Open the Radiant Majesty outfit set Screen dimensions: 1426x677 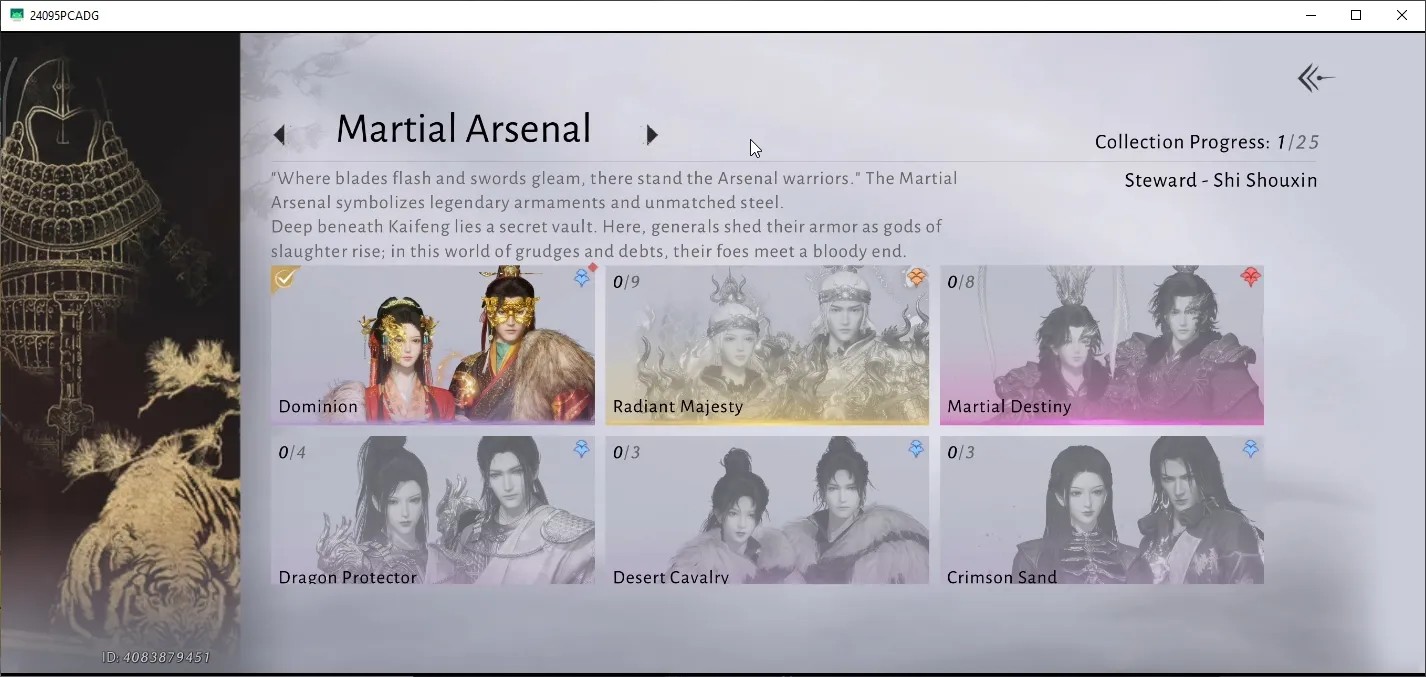point(767,345)
